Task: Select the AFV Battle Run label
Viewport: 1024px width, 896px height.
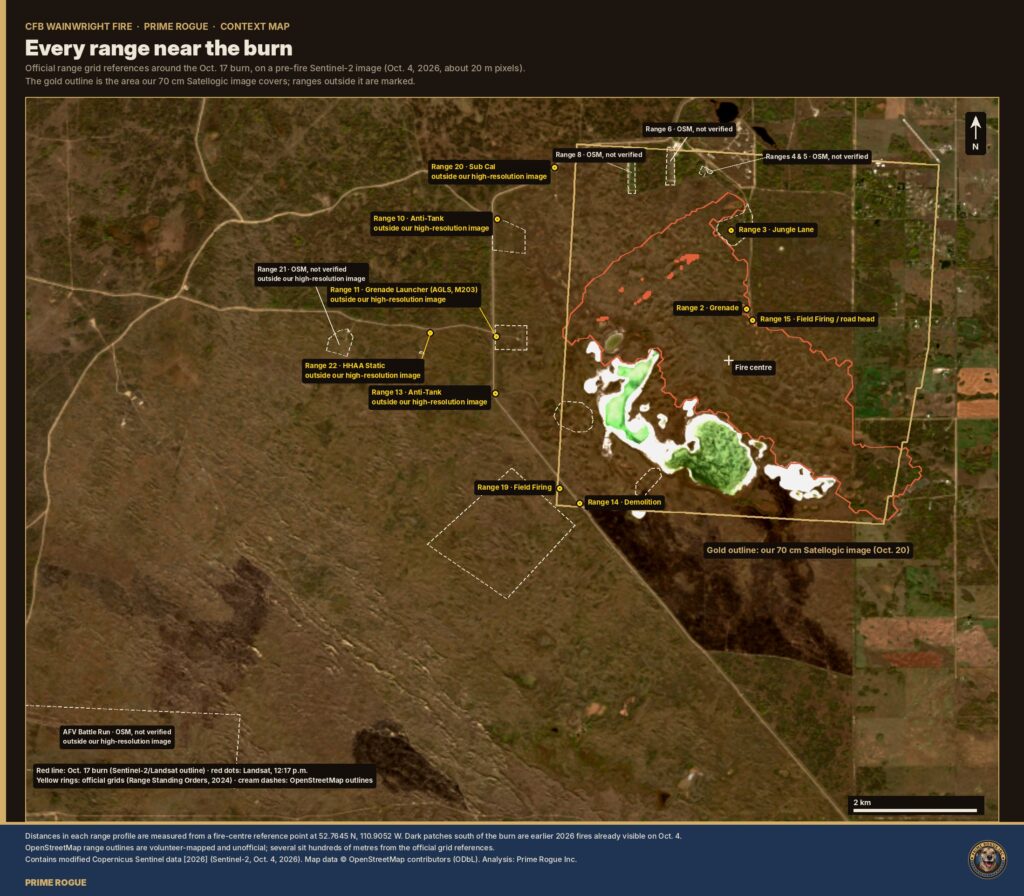Action: click(x=117, y=737)
